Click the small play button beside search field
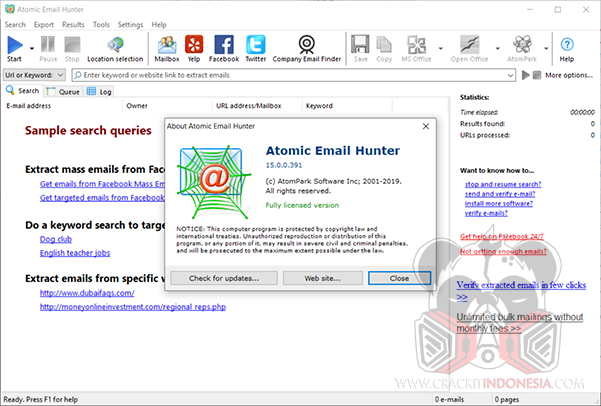The width and height of the screenshot is (601, 406). point(526,75)
